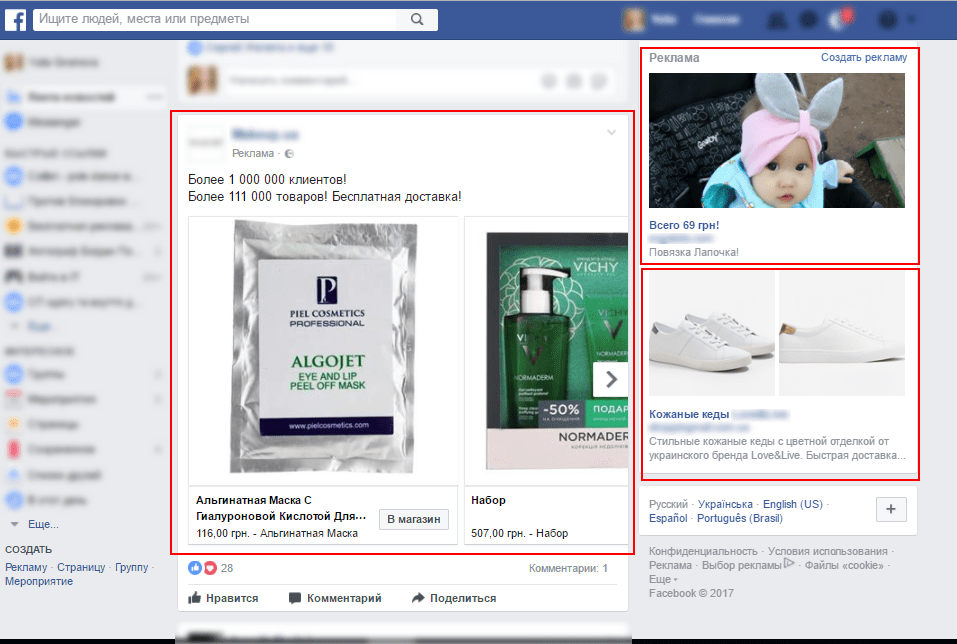Open the white sneakers ad image
This screenshot has height=644, width=957.
click(x=777, y=334)
